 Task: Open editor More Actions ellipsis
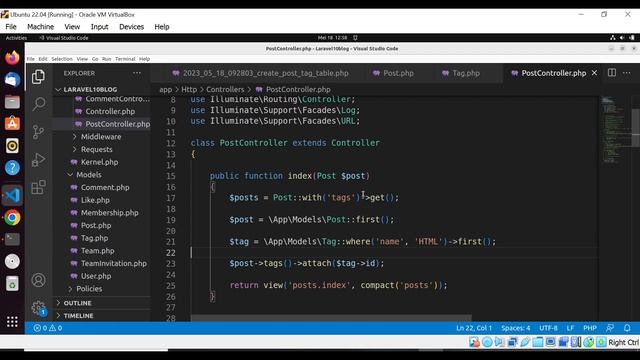(x=627, y=73)
